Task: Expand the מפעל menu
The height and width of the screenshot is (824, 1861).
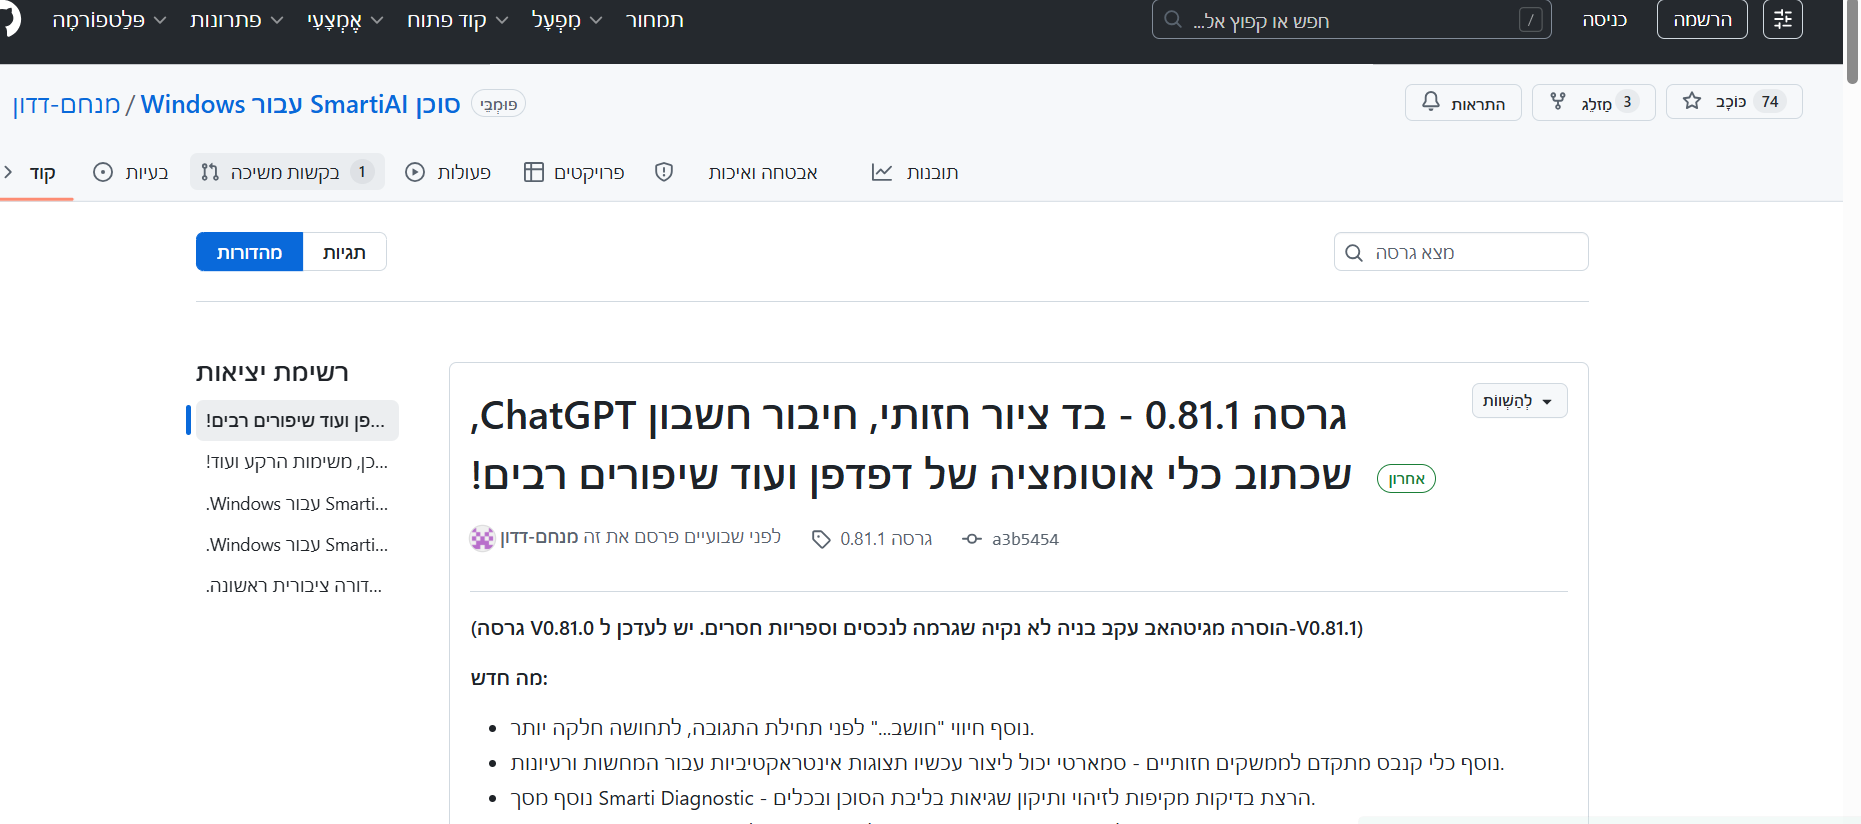Action: tap(567, 20)
